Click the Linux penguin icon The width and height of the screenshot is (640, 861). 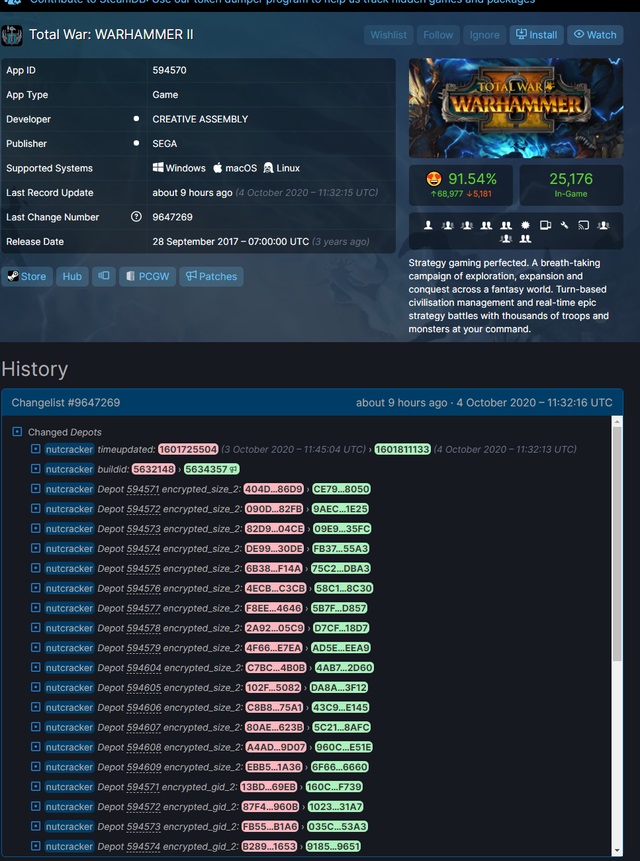coord(268,167)
